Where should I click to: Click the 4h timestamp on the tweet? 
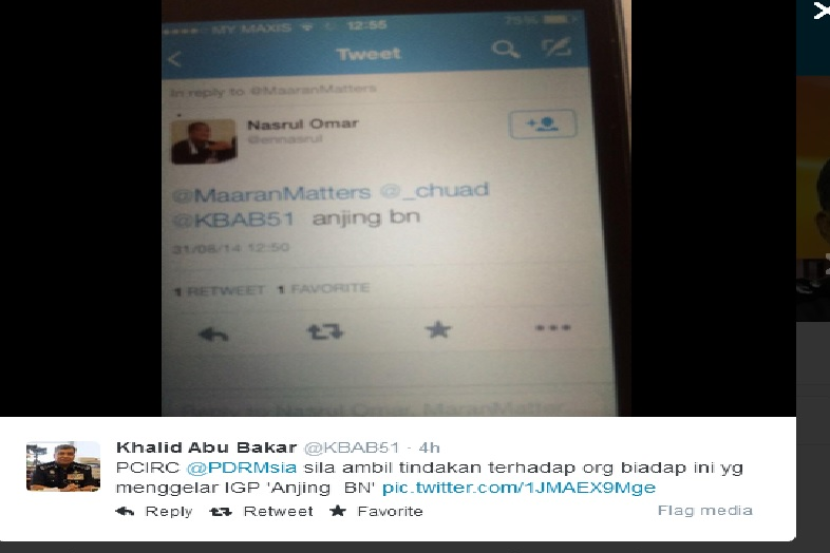click(429, 448)
